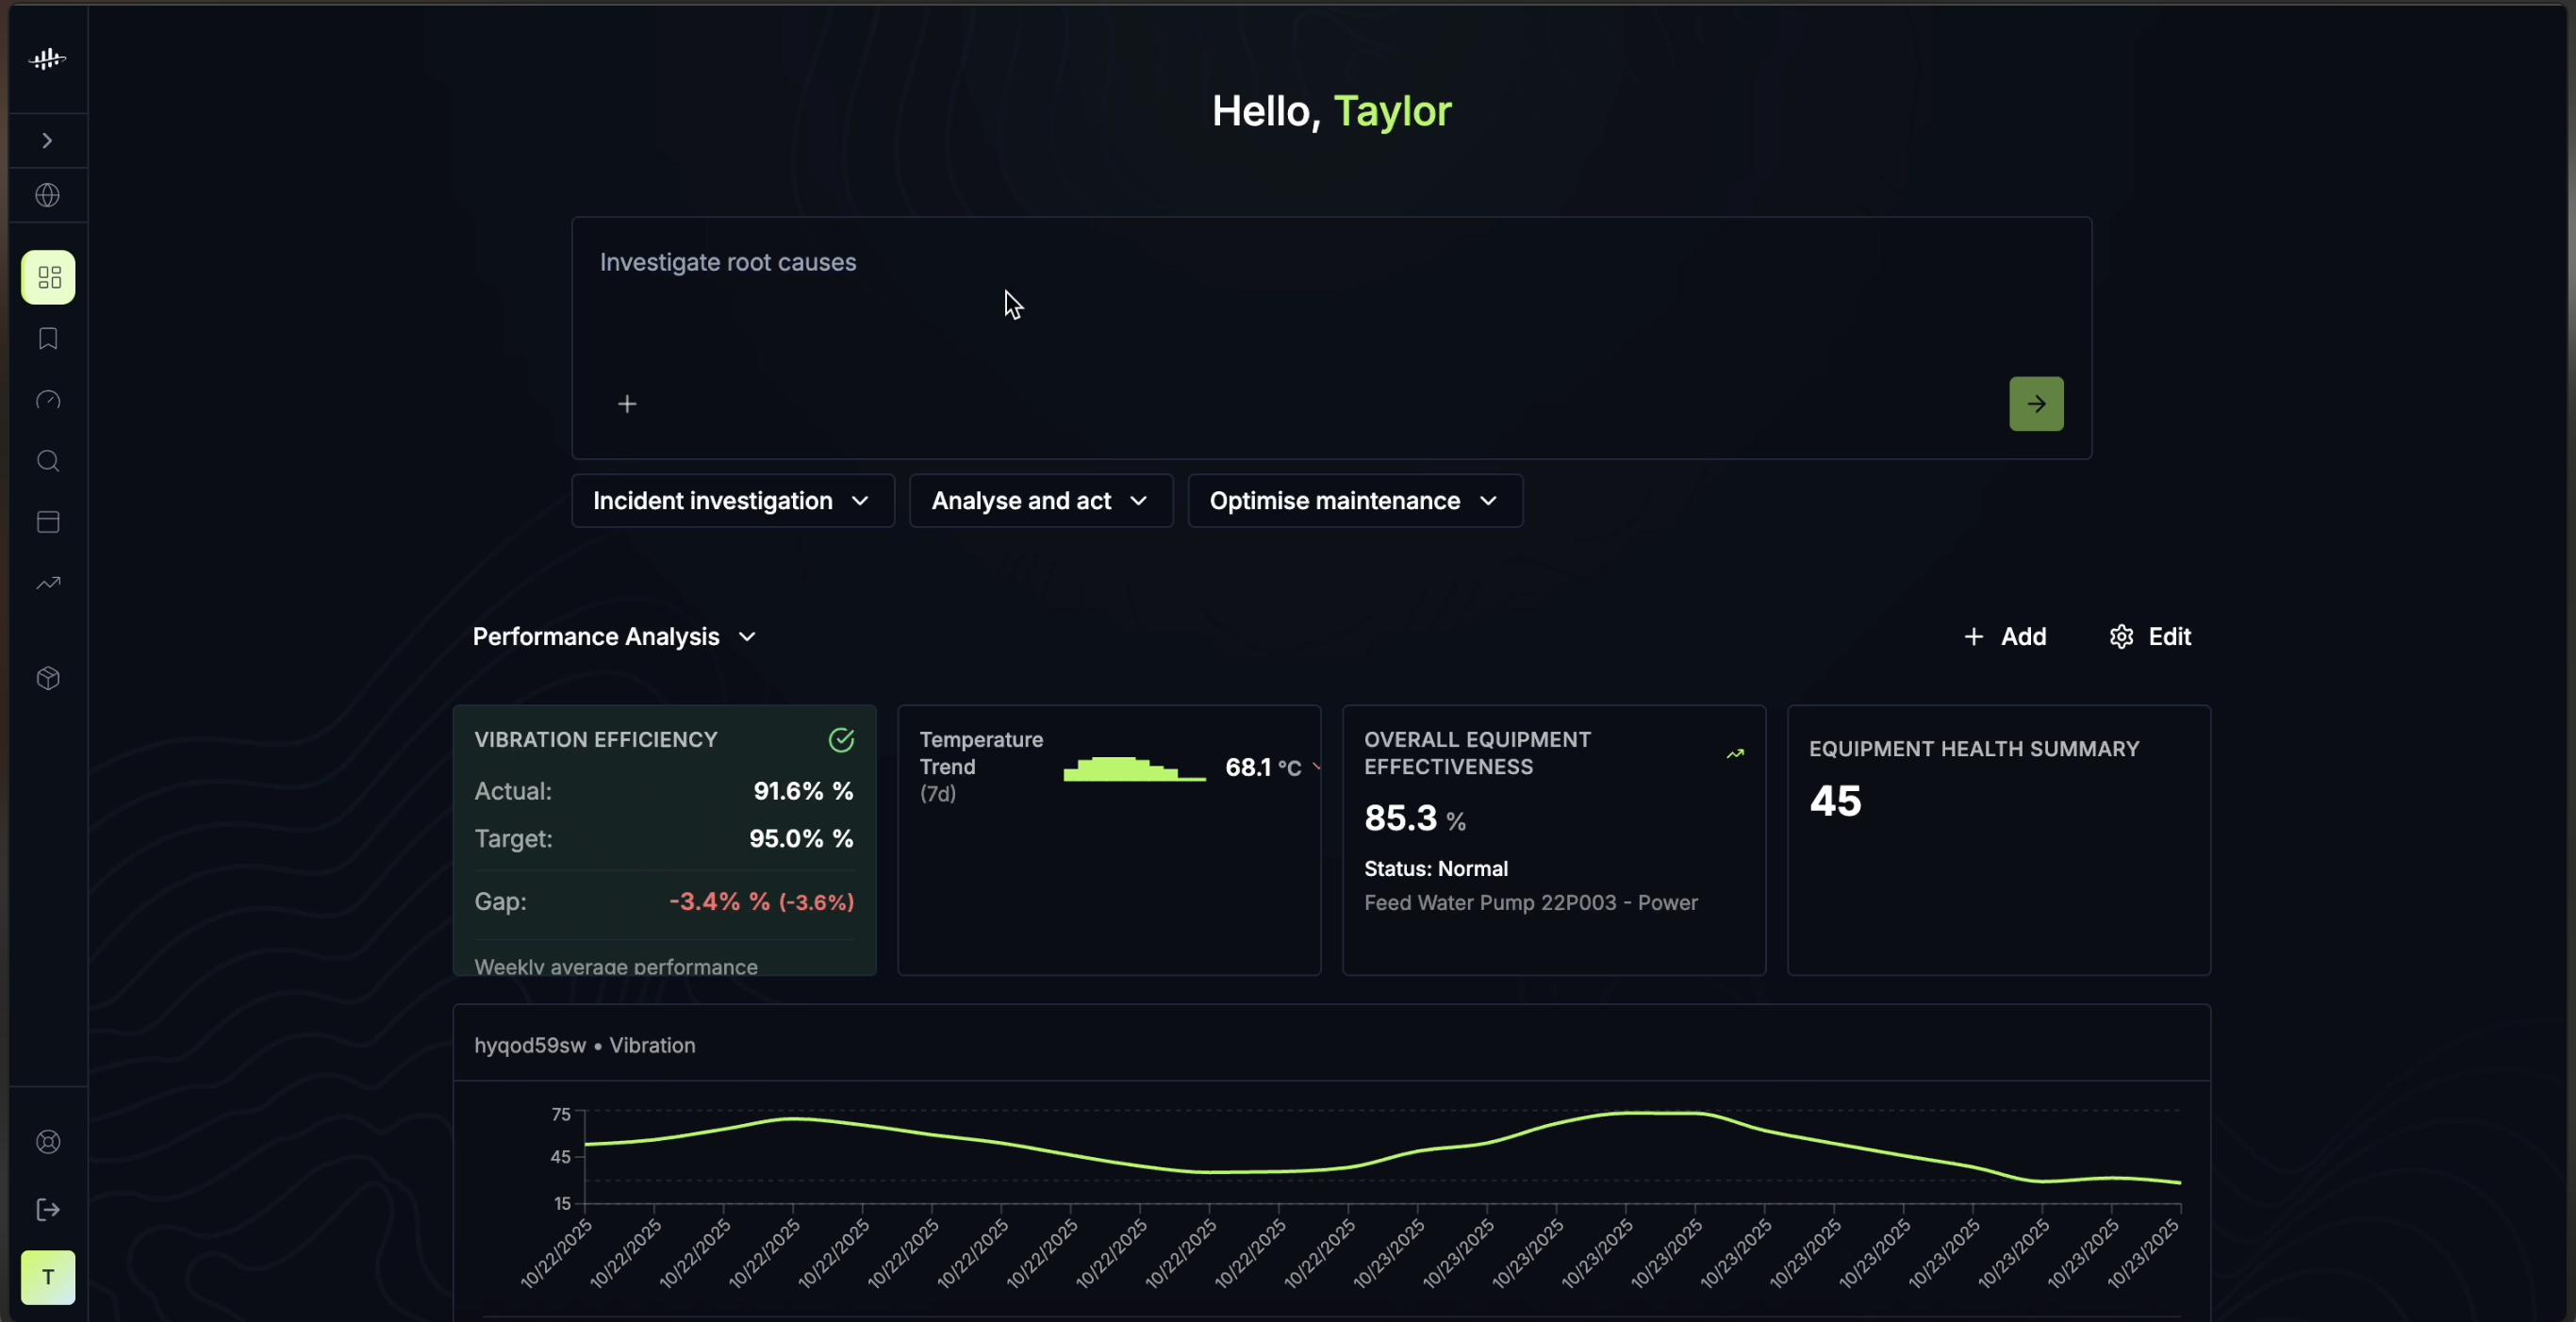Select the bookmarks icon in the sidebar
Screen dimensions: 2576x1322
[47, 339]
